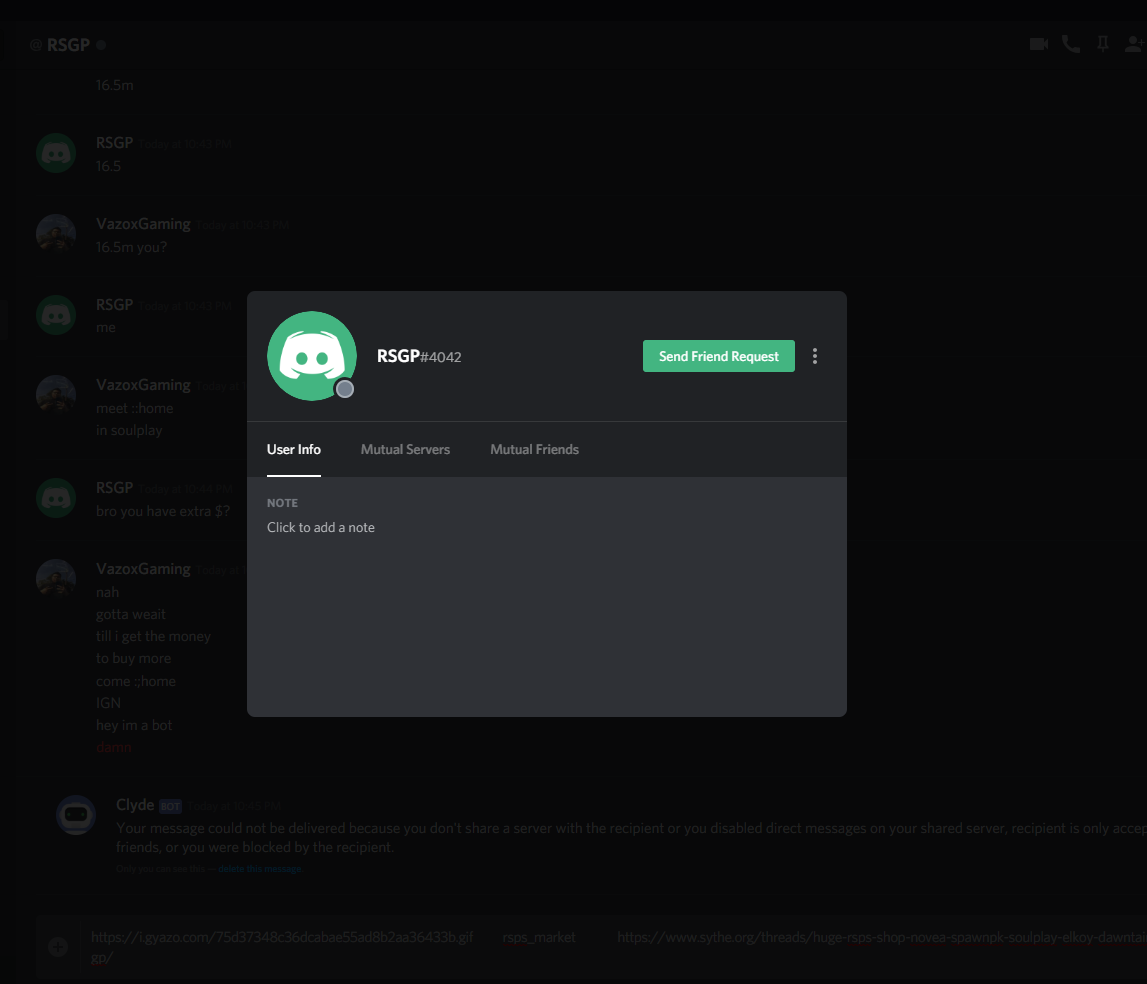Click the message 'hey im a bot'

134,725
